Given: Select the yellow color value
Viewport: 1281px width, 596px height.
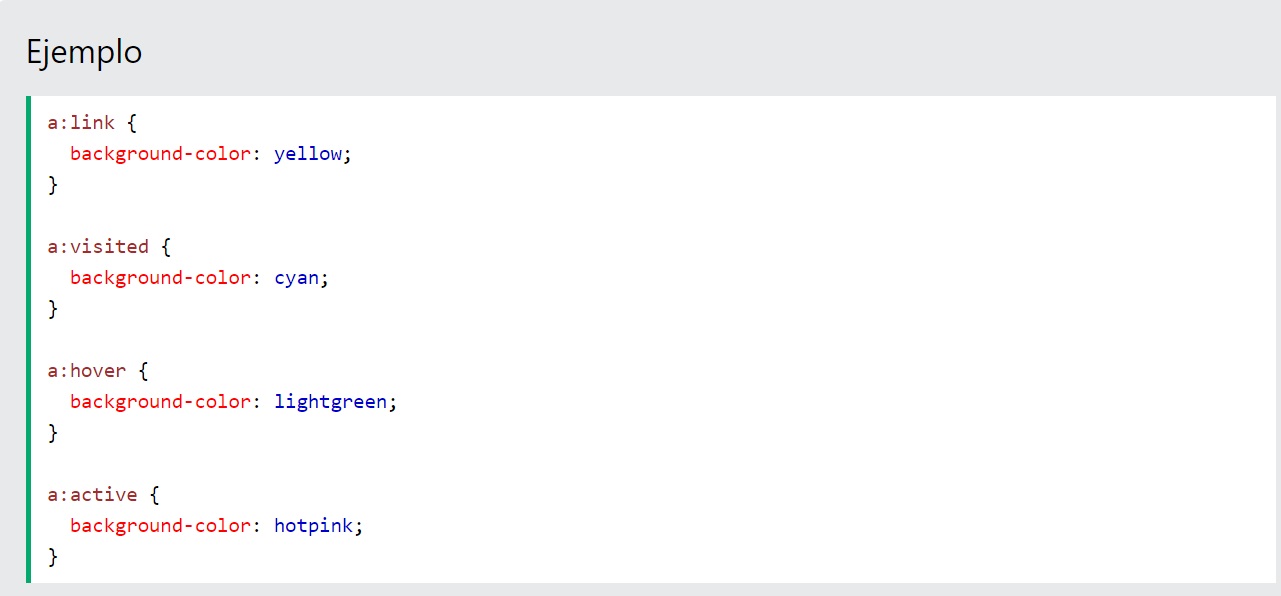Looking at the screenshot, I should click(308, 154).
